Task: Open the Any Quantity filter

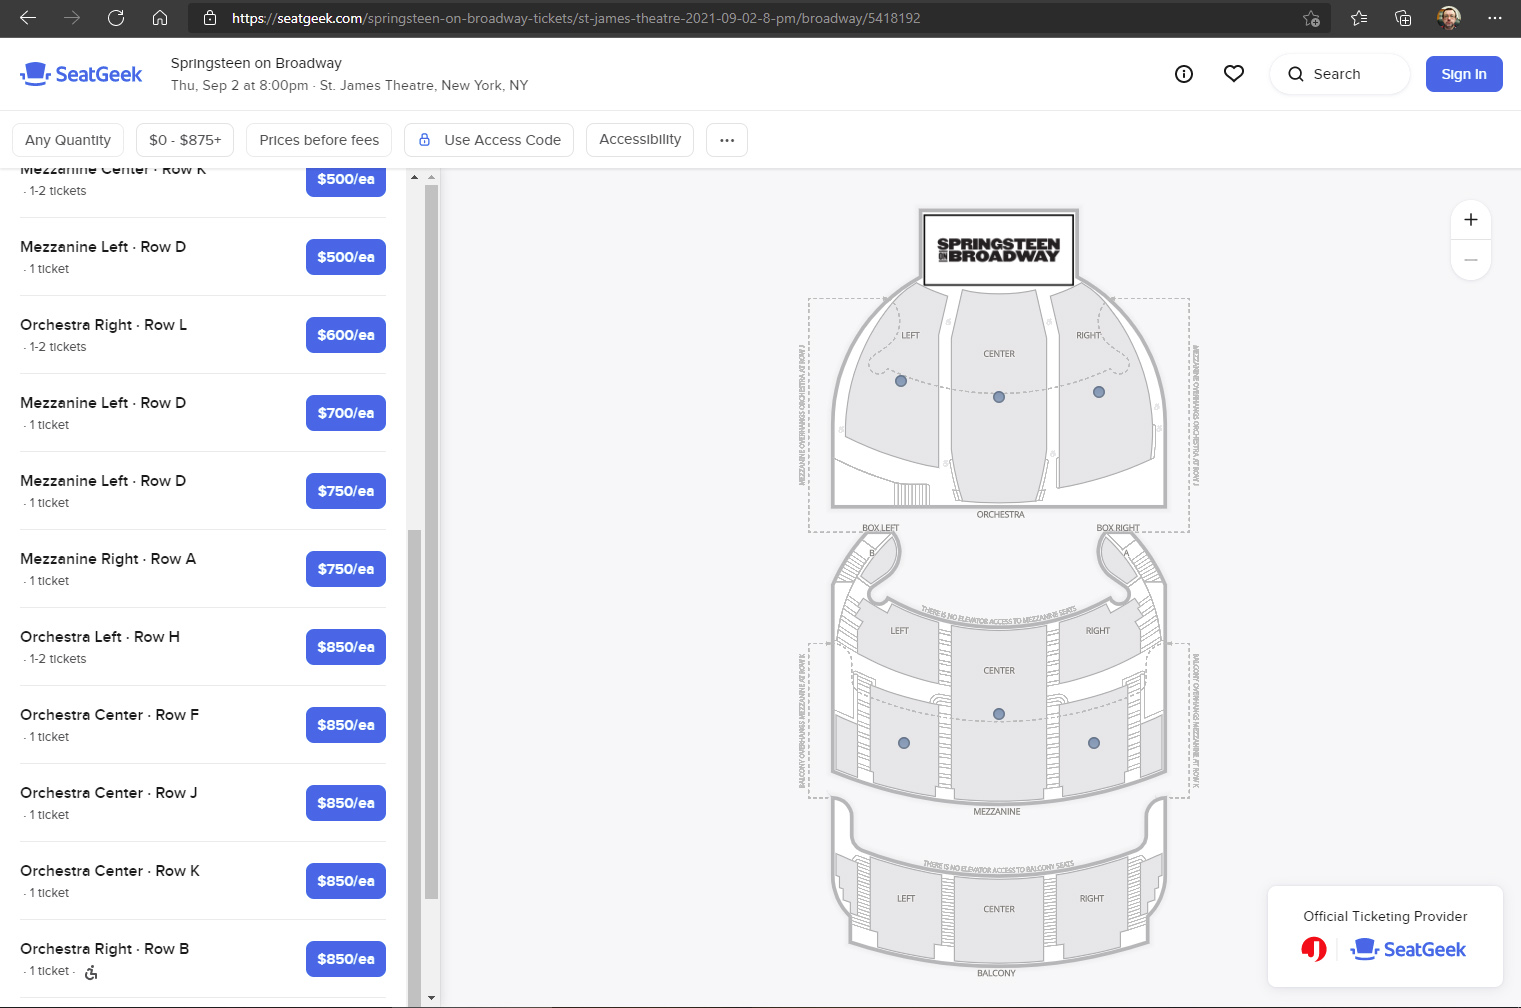Action: click(x=68, y=140)
